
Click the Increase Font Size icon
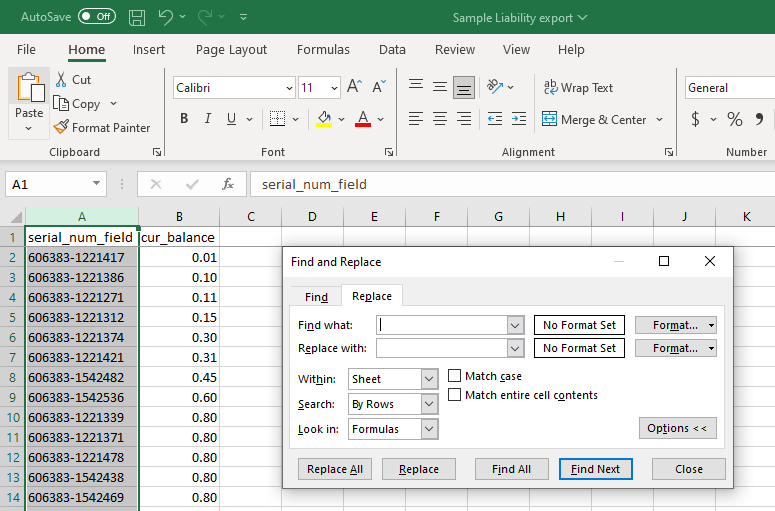point(354,87)
